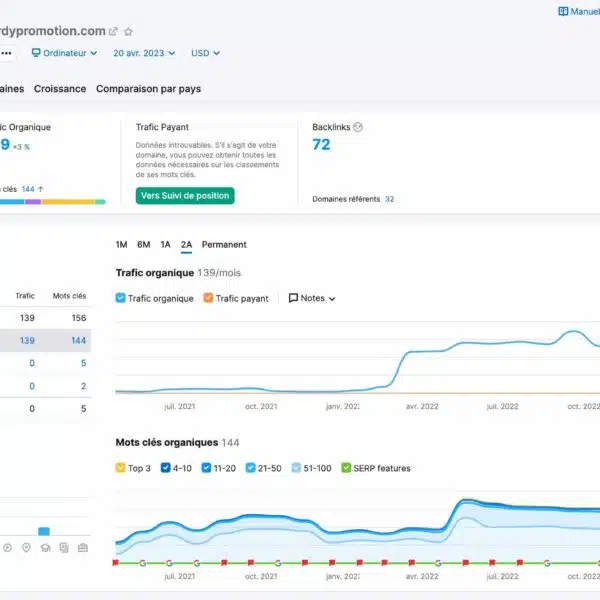
Task: Click the info icon next to Backlinks
Action: click(x=358, y=127)
